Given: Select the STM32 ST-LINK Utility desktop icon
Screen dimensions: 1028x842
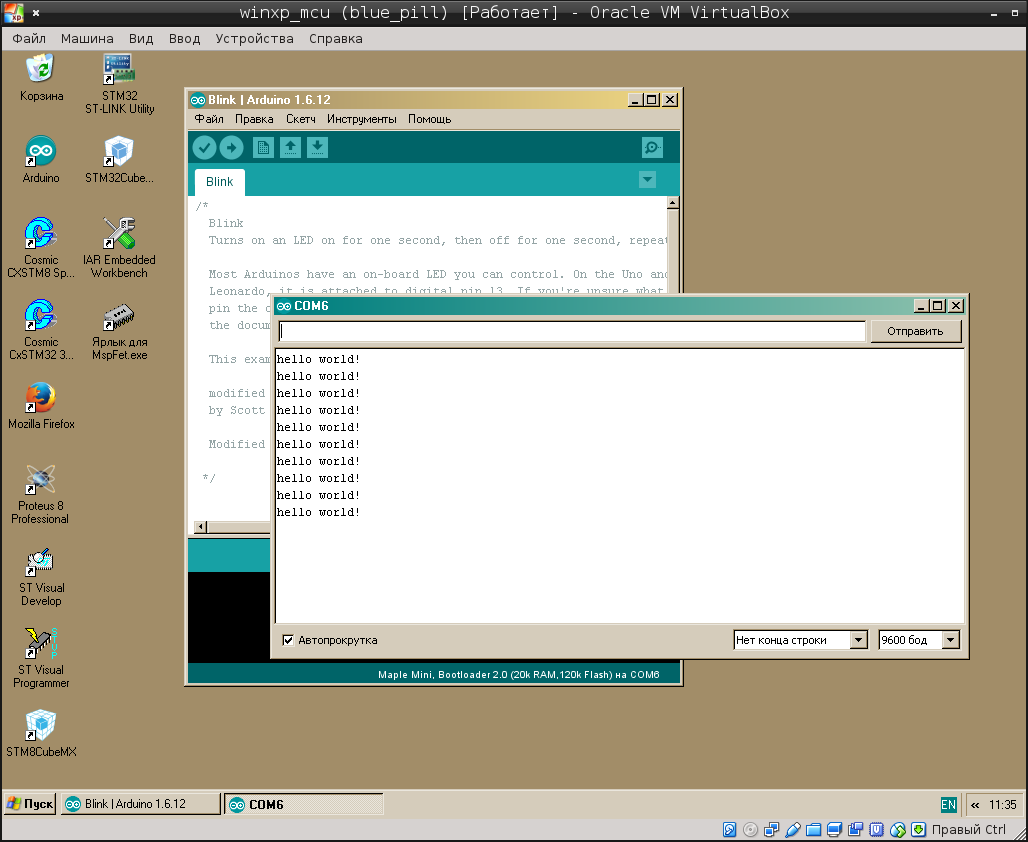Looking at the screenshot, I should point(119,85).
